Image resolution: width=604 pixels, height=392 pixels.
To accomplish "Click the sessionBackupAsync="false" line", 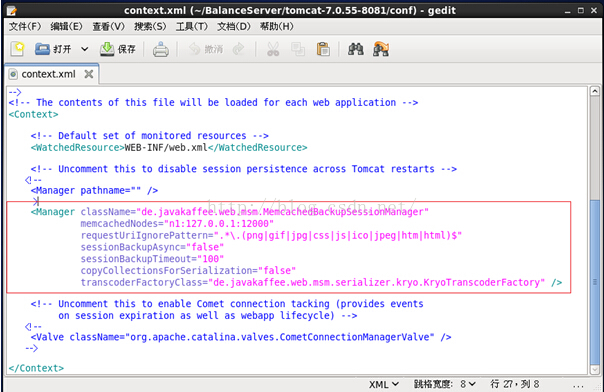I will tap(152, 247).
